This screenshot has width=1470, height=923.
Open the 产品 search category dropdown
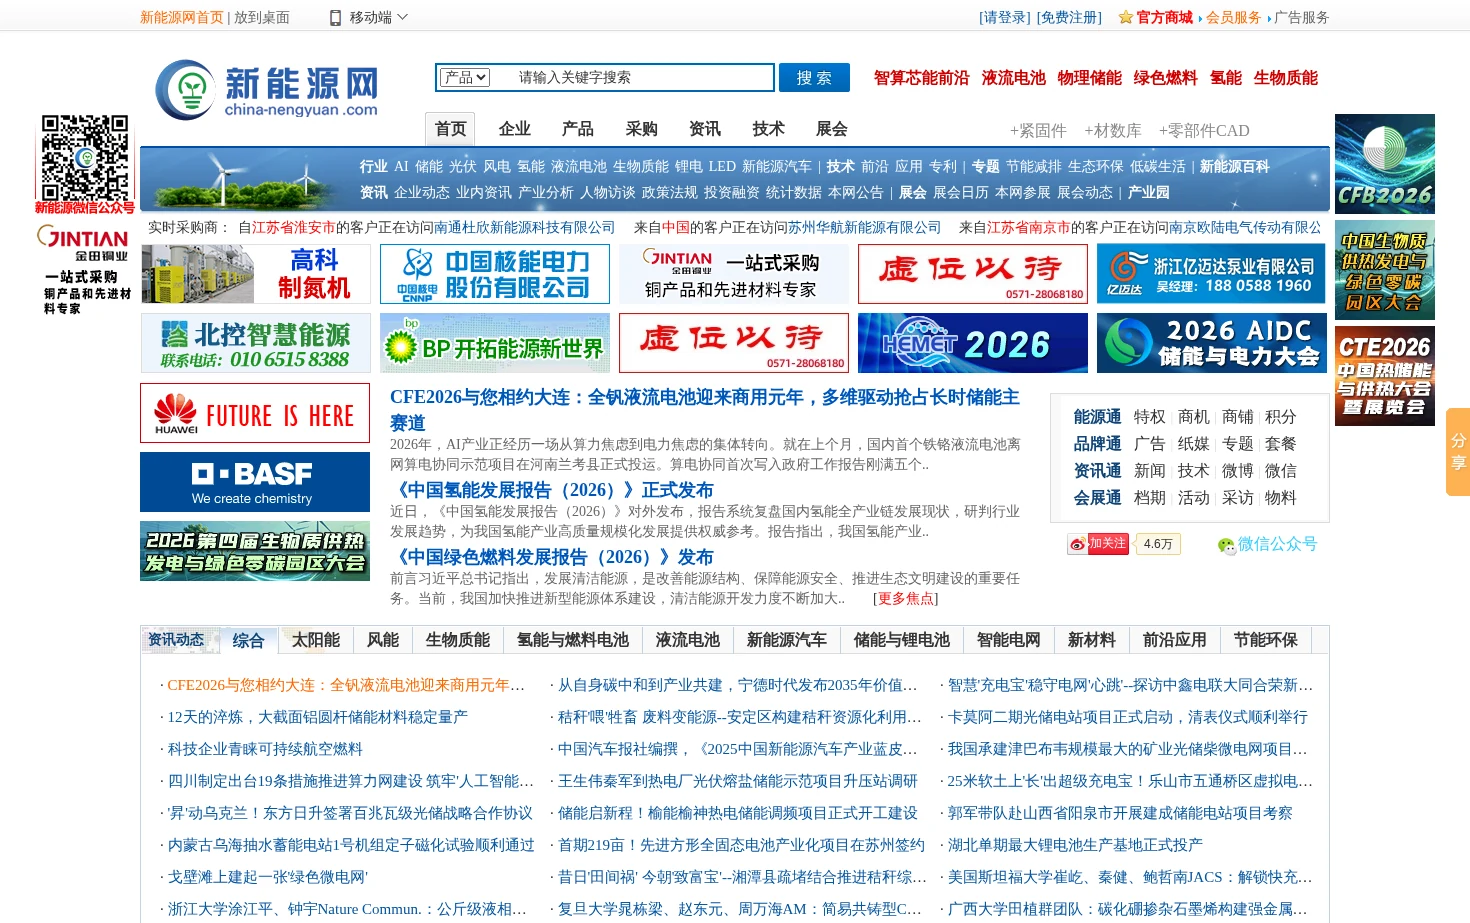tap(466, 77)
